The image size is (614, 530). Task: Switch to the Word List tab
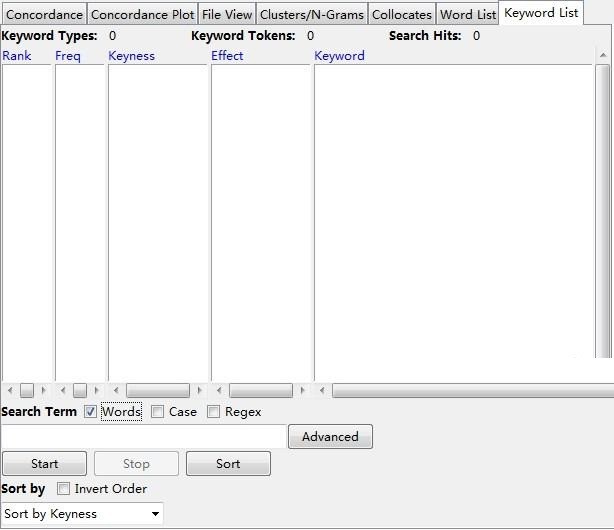[468, 15]
